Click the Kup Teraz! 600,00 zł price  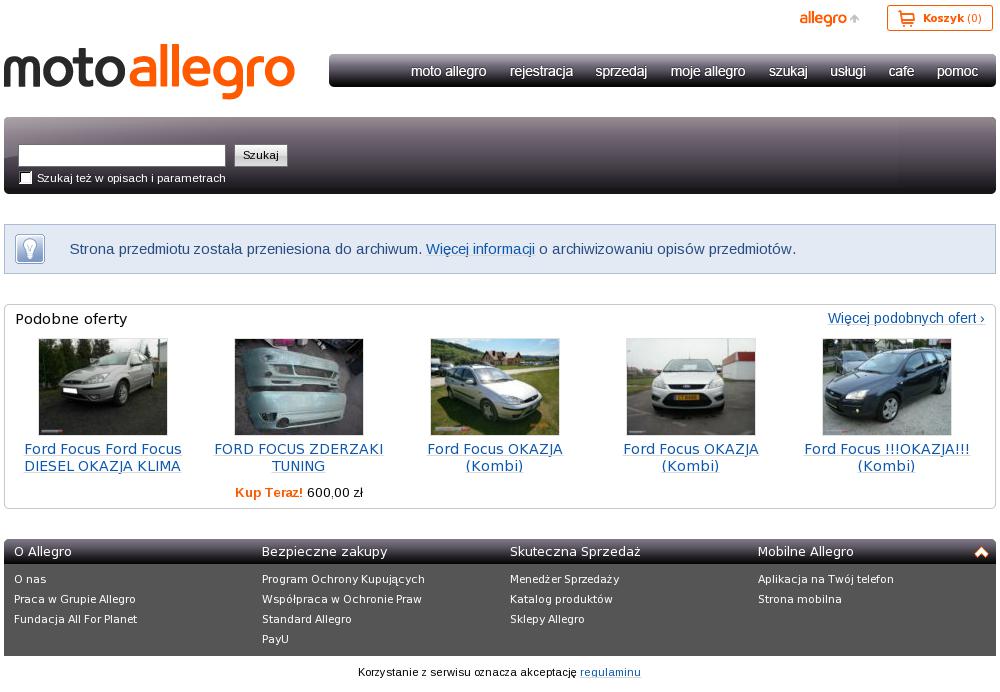coord(298,493)
